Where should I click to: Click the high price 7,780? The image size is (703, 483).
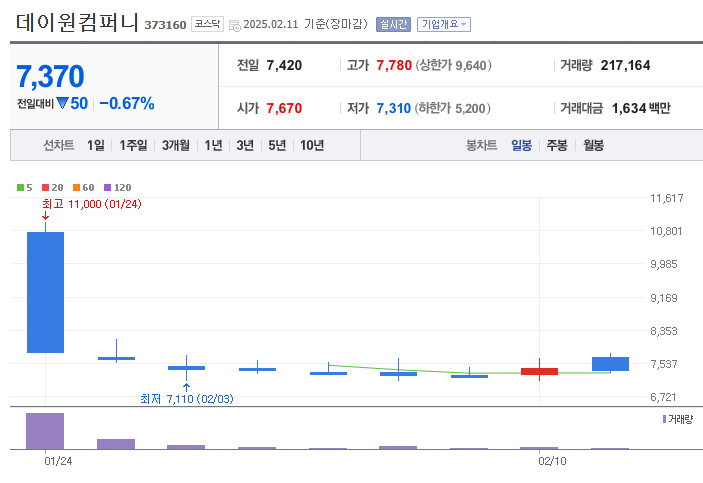click(394, 65)
